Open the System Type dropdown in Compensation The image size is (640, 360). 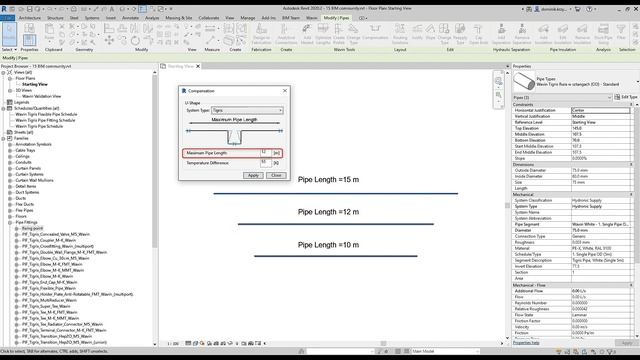pyautogui.click(x=247, y=111)
